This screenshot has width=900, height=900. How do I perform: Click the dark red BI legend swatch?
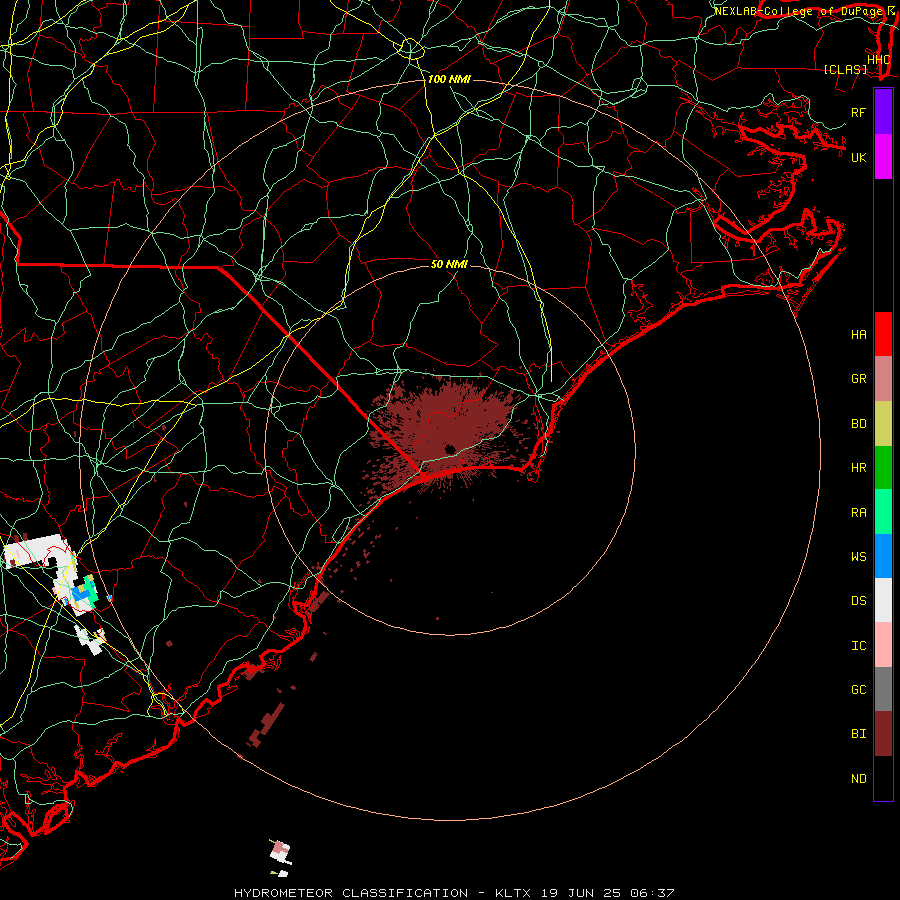(x=883, y=734)
